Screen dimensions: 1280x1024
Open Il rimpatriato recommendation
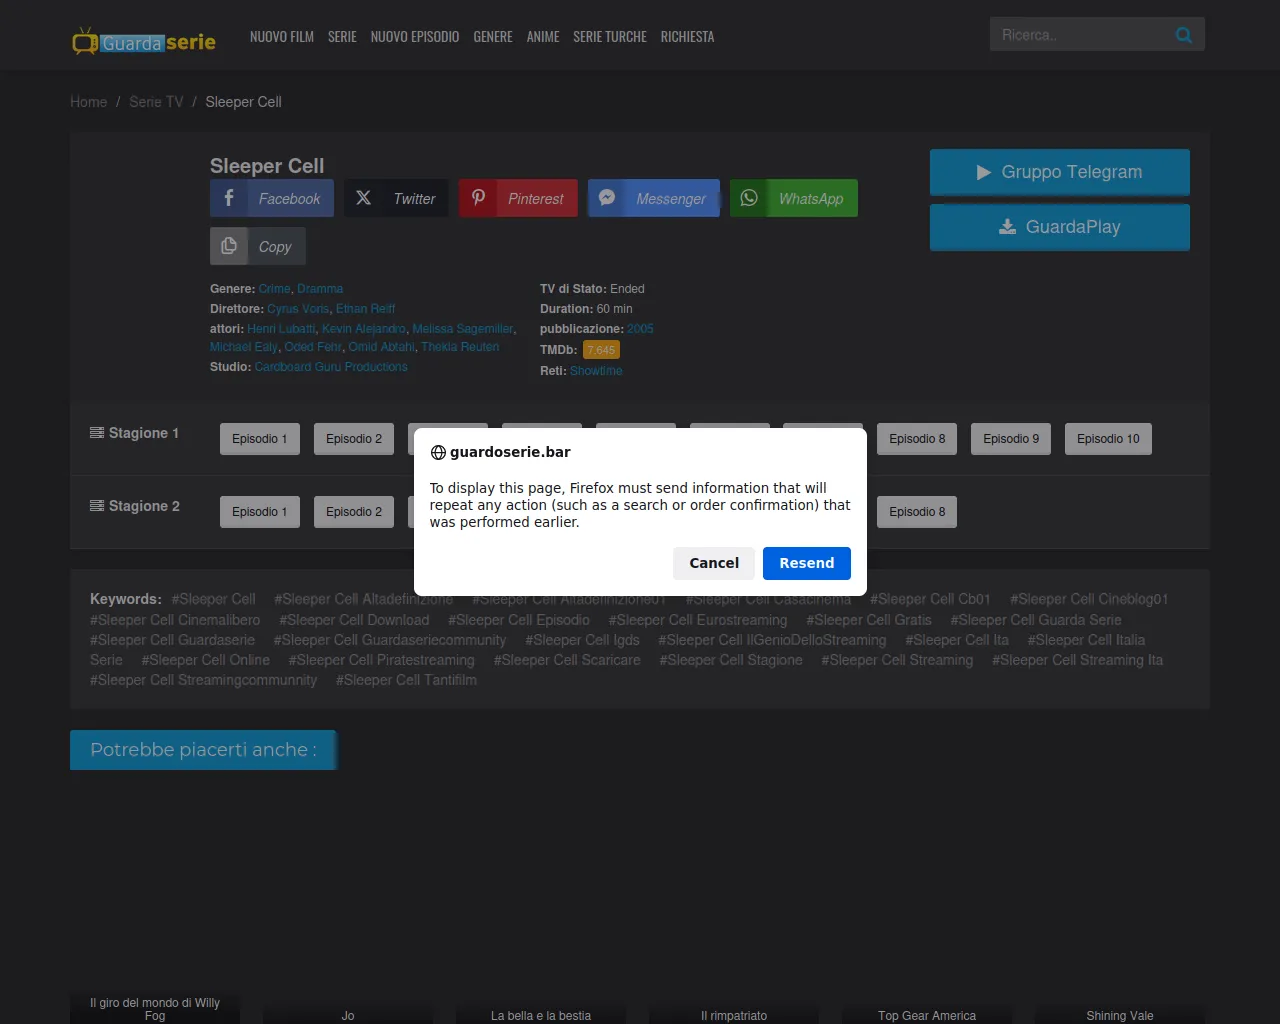(x=734, y=1015)
